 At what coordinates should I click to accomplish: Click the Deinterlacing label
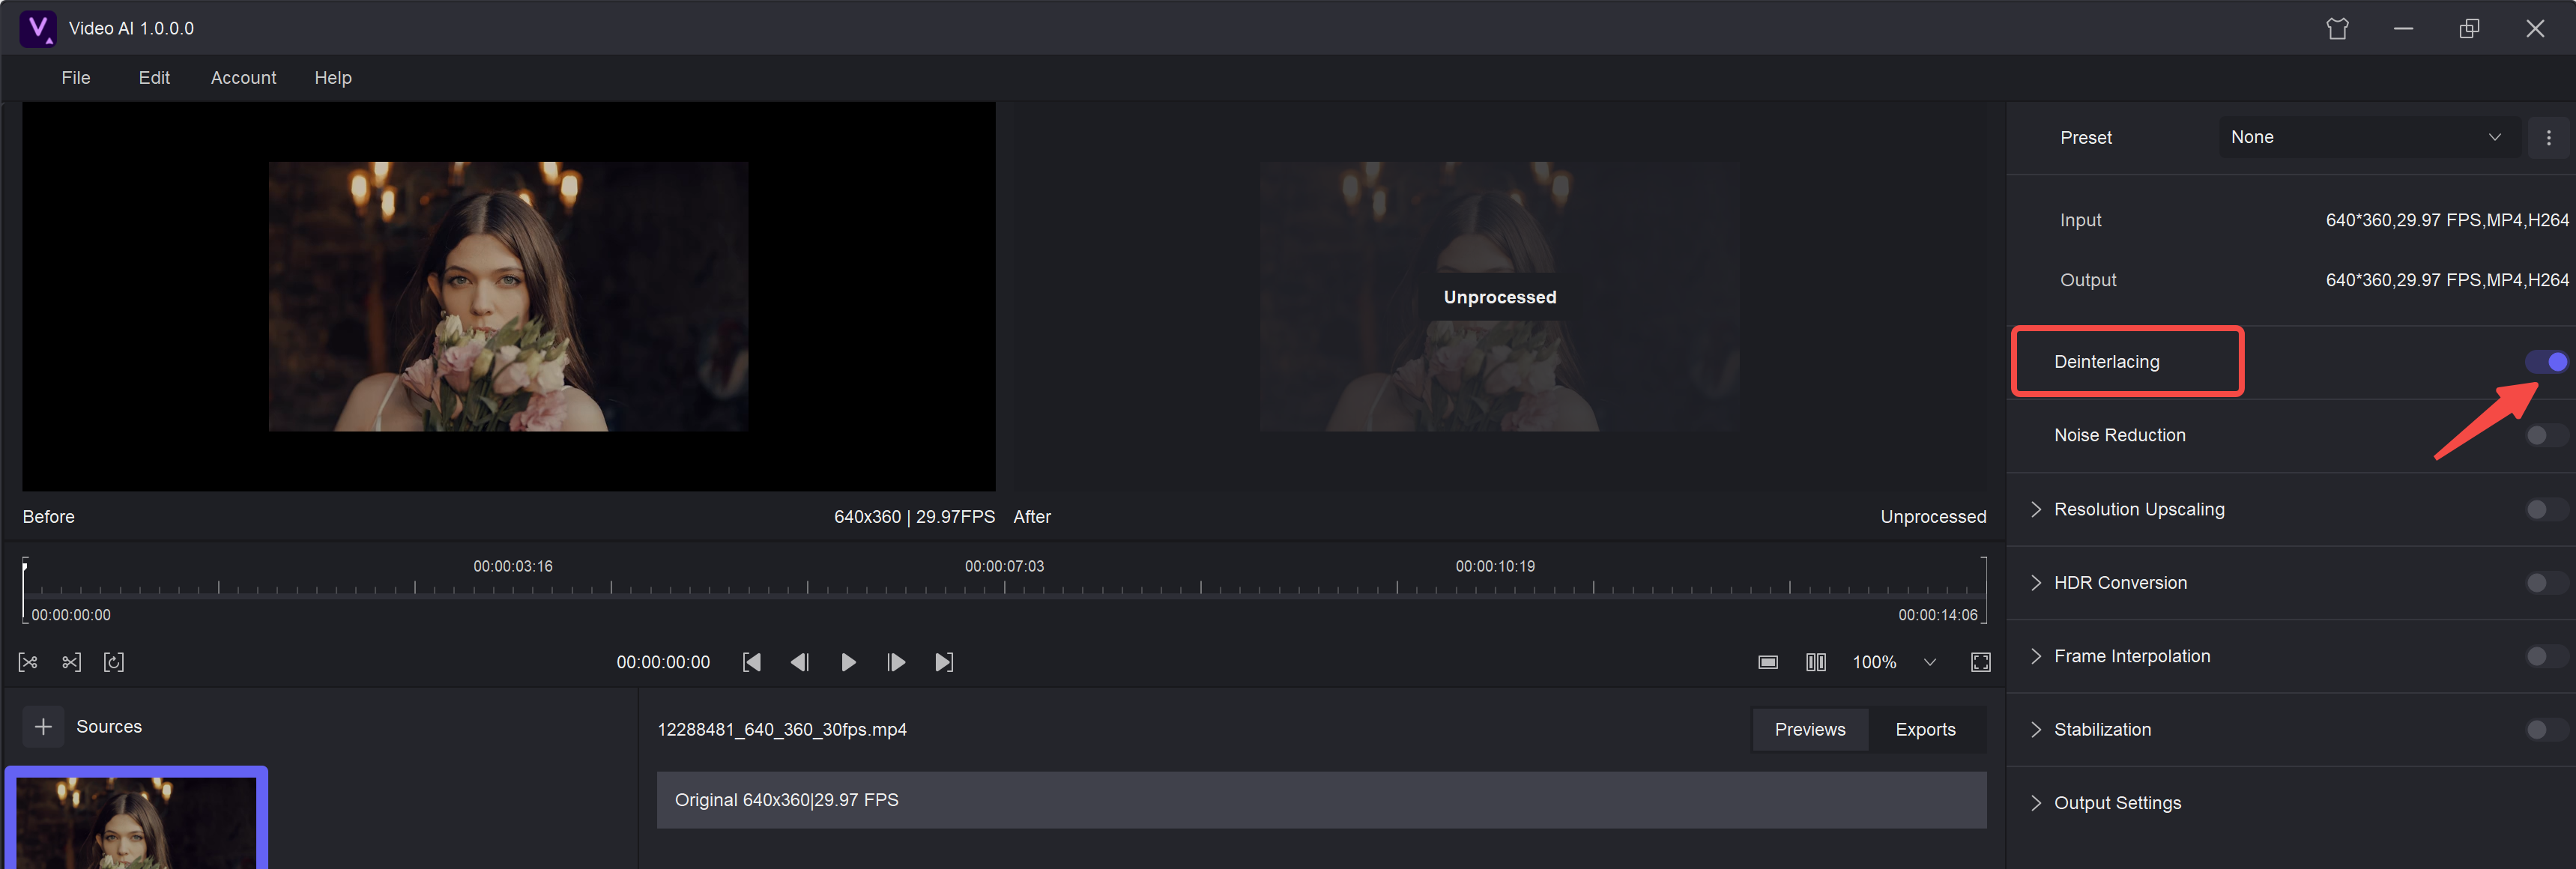point(2106,362)
